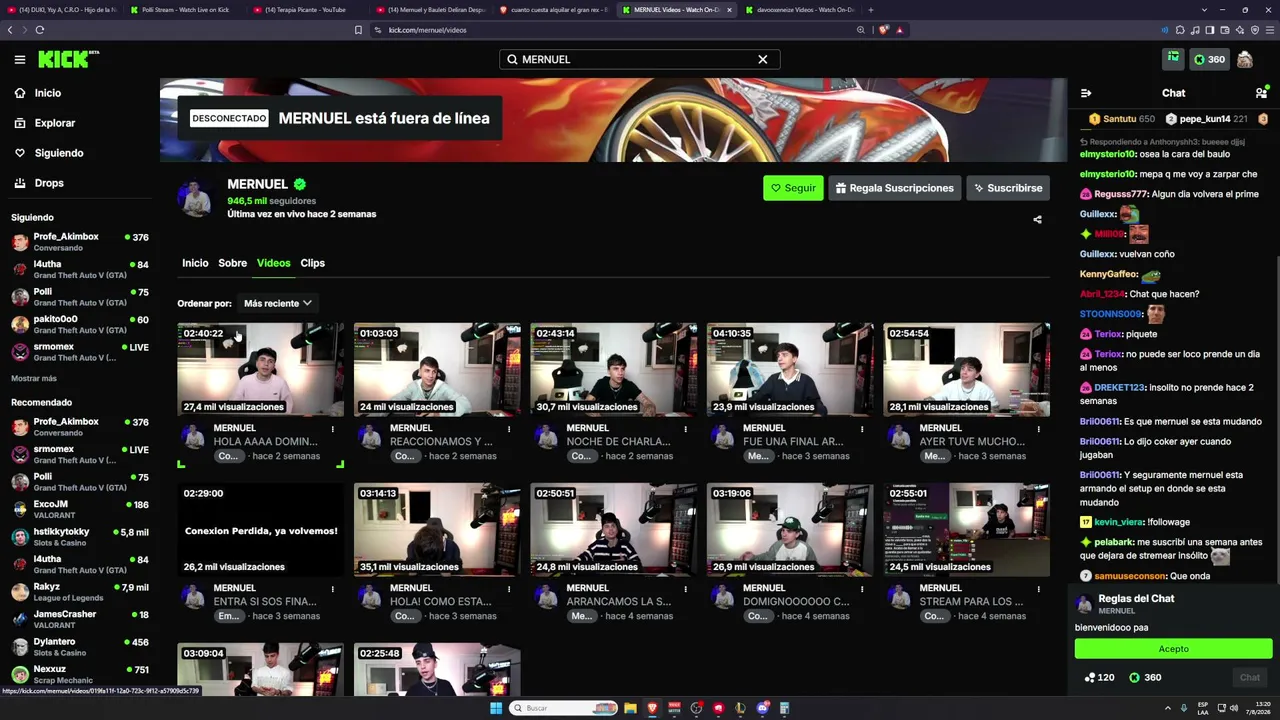
Task: Open the NOCHE DE CHARLA... video title
Action: (x=618, y=441)
